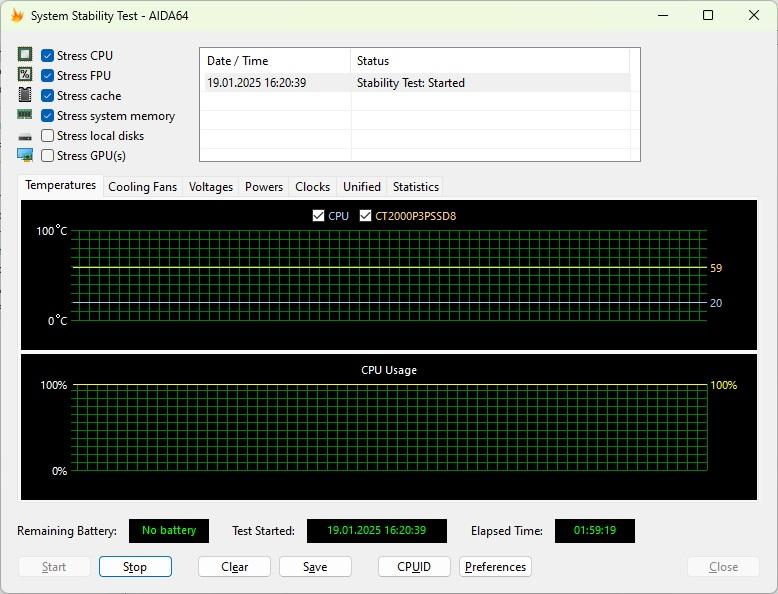Viewport: 778px width, 594px height.
Task: Show the Unified tab
Action: [362, 187]
